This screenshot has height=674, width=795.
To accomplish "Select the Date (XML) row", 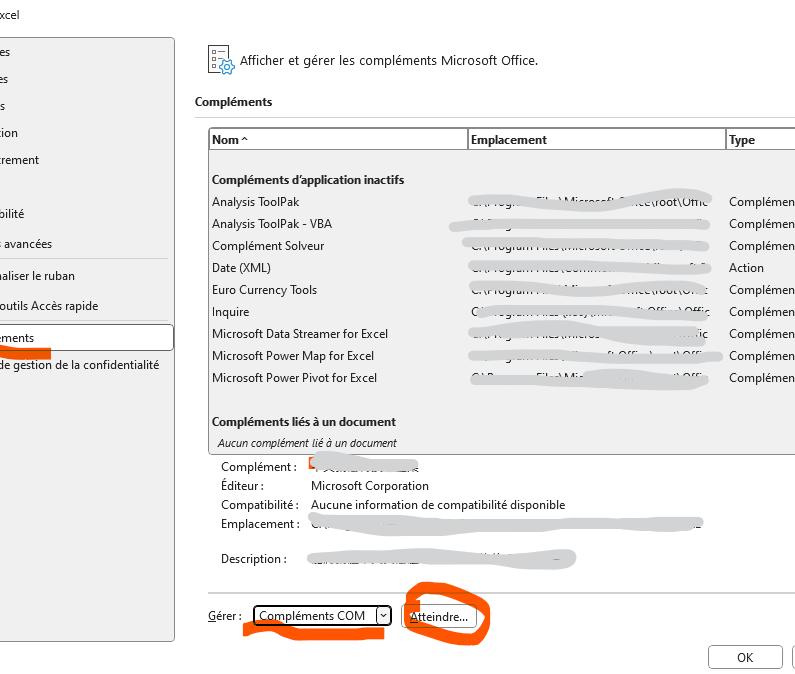I will click(x=502, y=268).
